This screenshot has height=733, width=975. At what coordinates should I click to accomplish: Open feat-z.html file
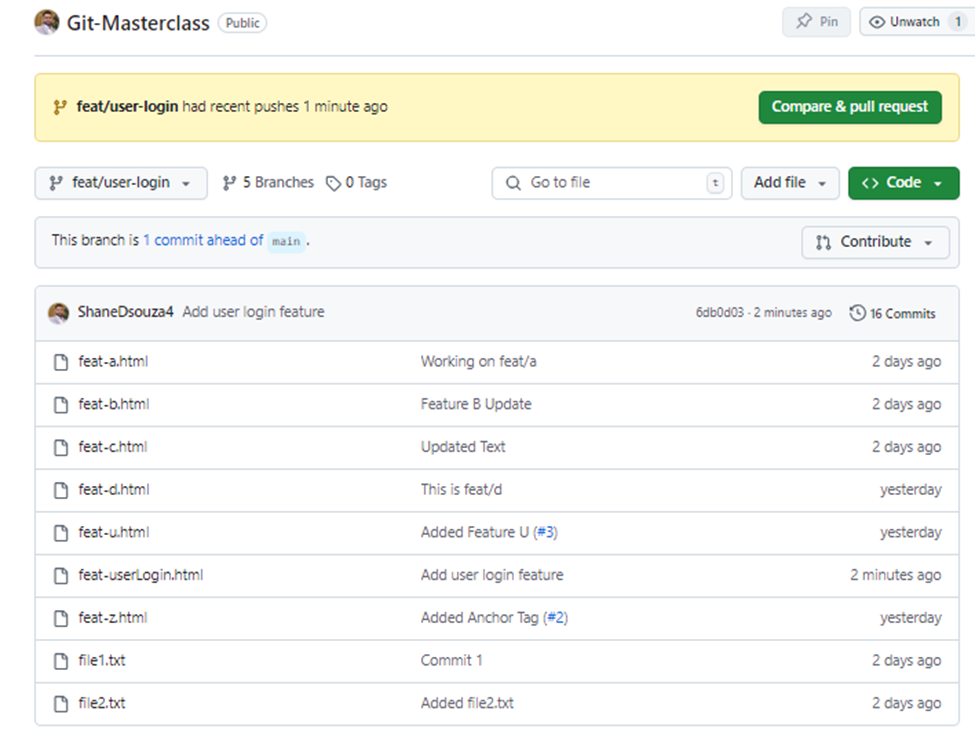pyautogui.click(x=113, y=617)
